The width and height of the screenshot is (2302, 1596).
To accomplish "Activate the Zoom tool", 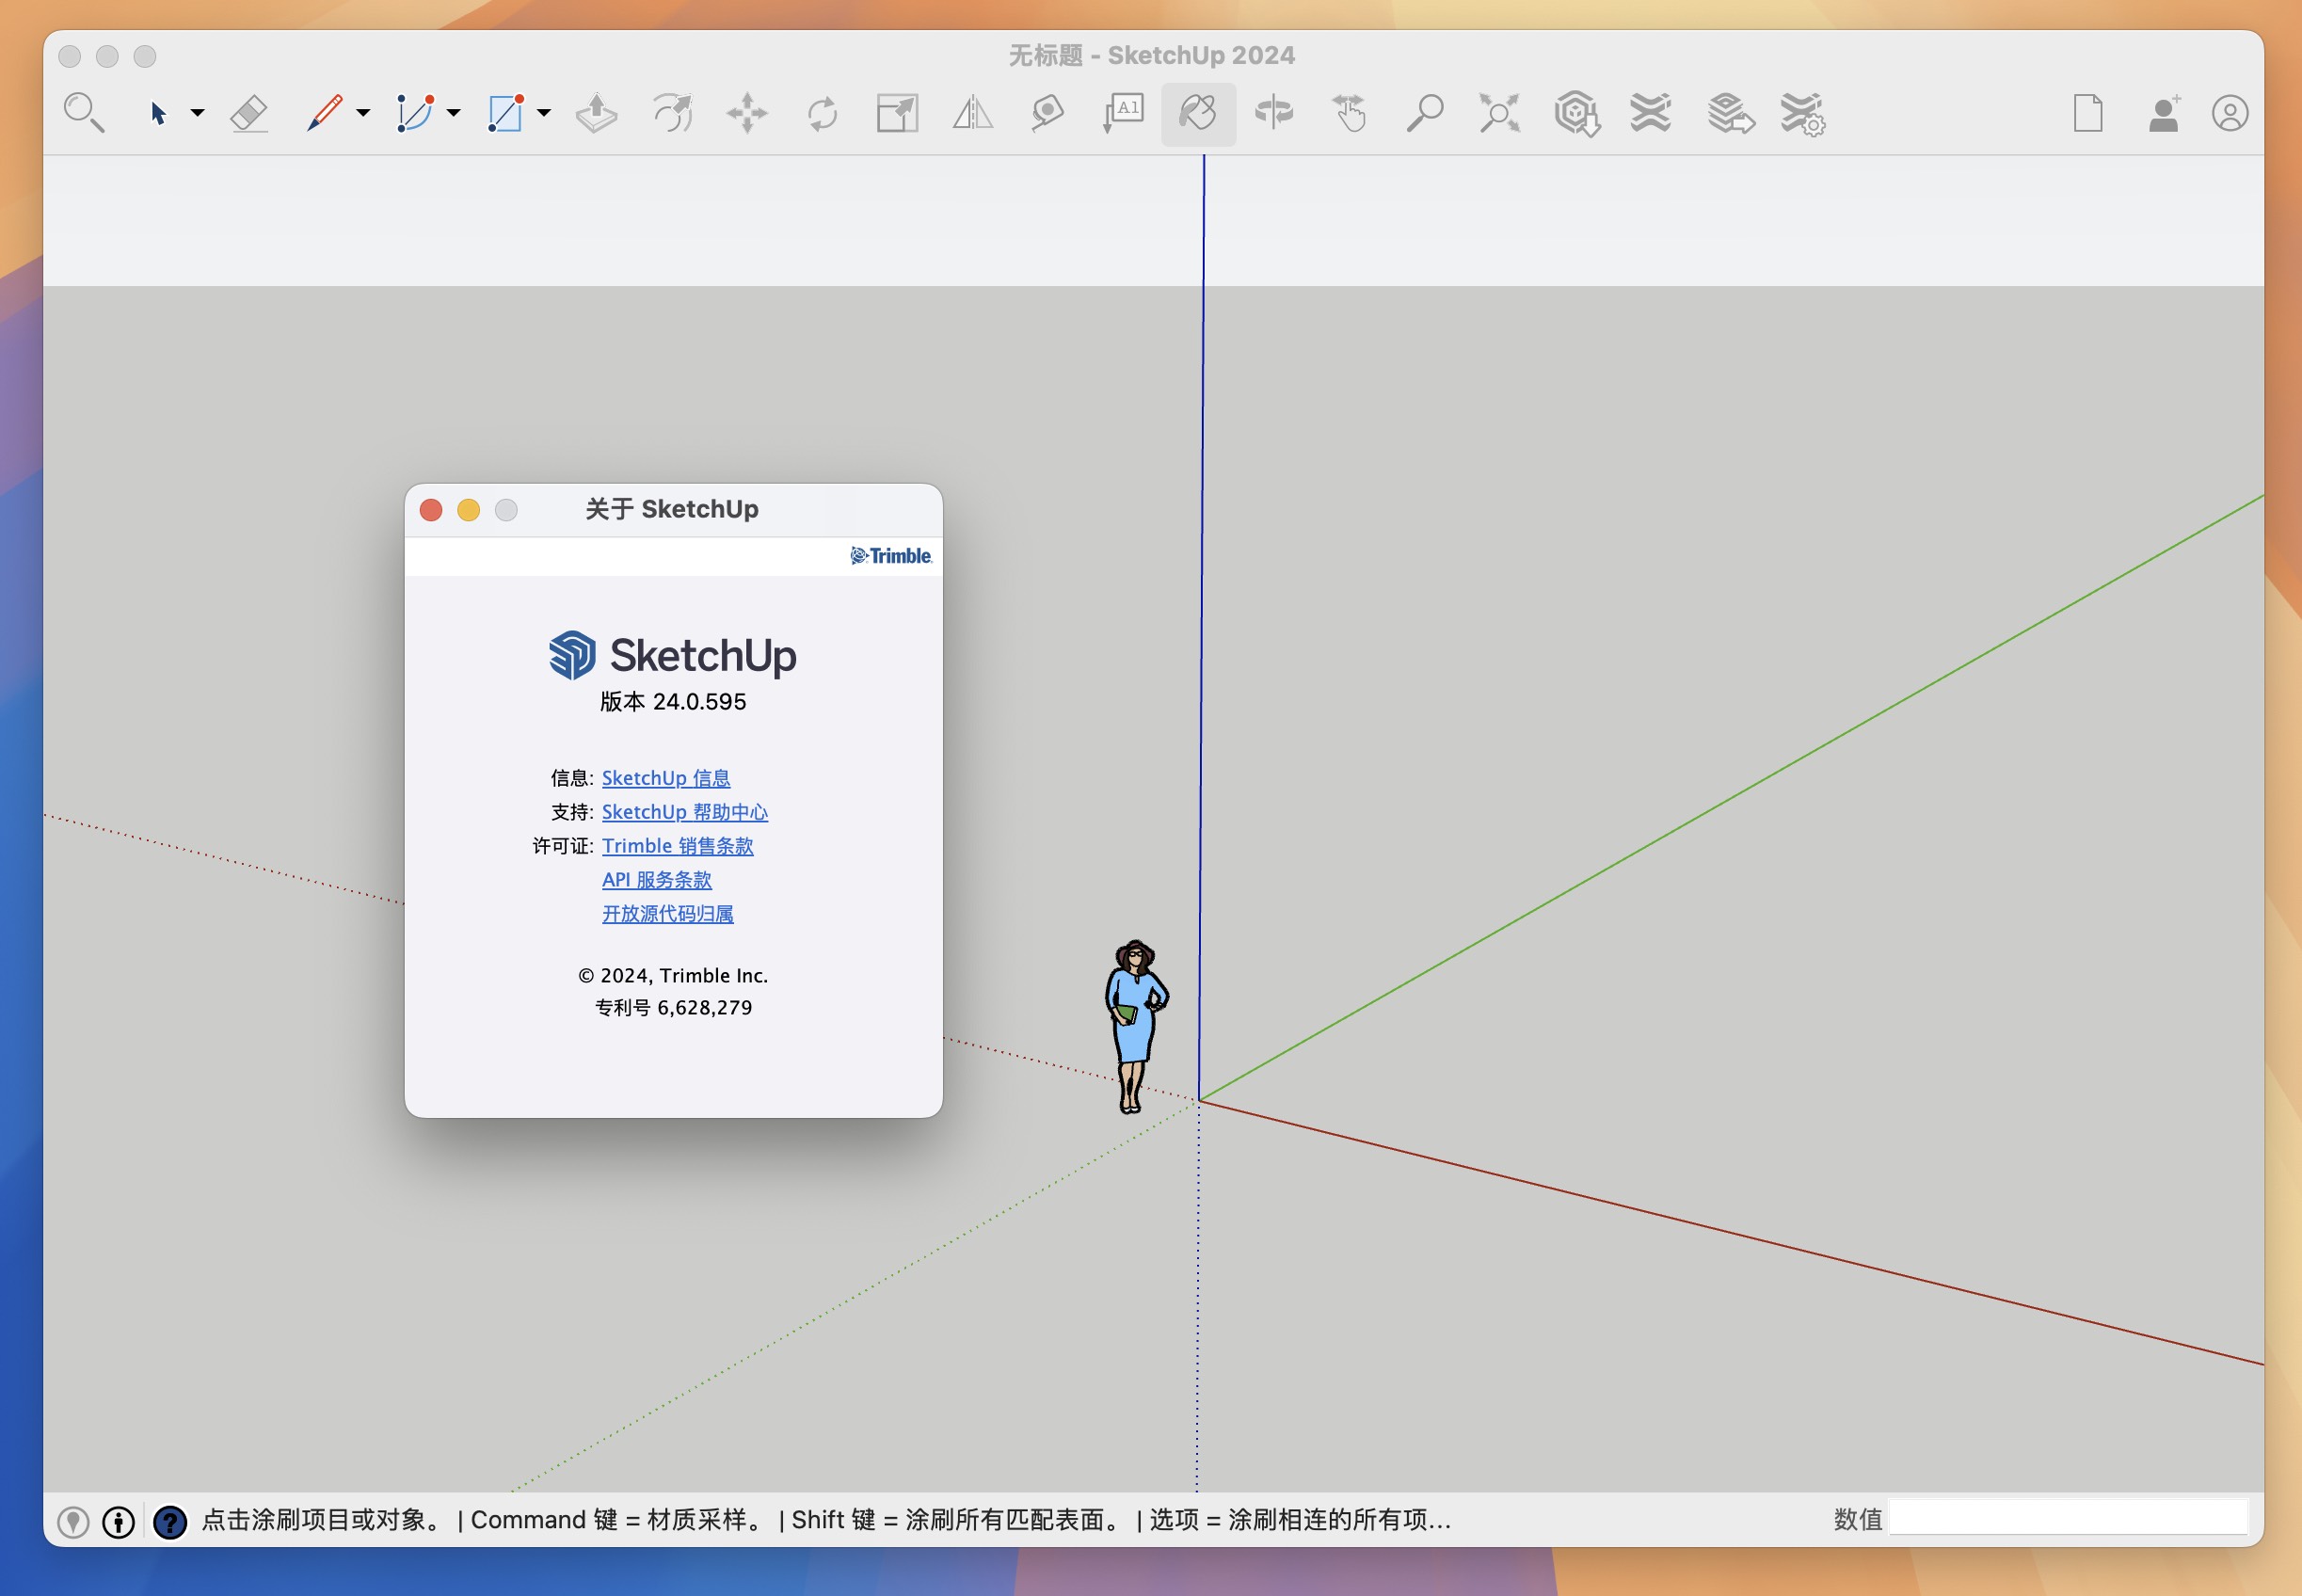I will pyautogui.click(x=1424, y=113).
